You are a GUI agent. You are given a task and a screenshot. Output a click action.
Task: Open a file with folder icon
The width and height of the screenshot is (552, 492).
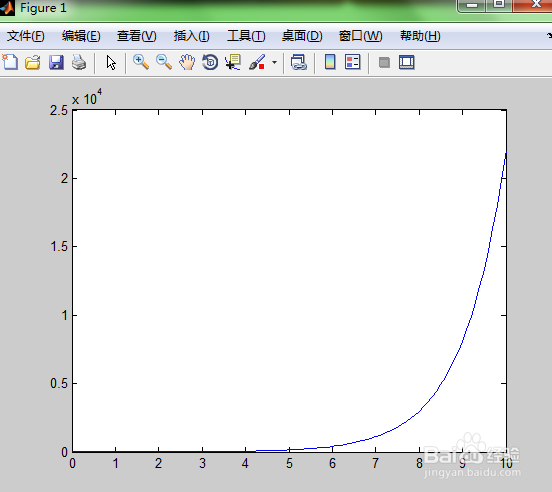[33, 62]
